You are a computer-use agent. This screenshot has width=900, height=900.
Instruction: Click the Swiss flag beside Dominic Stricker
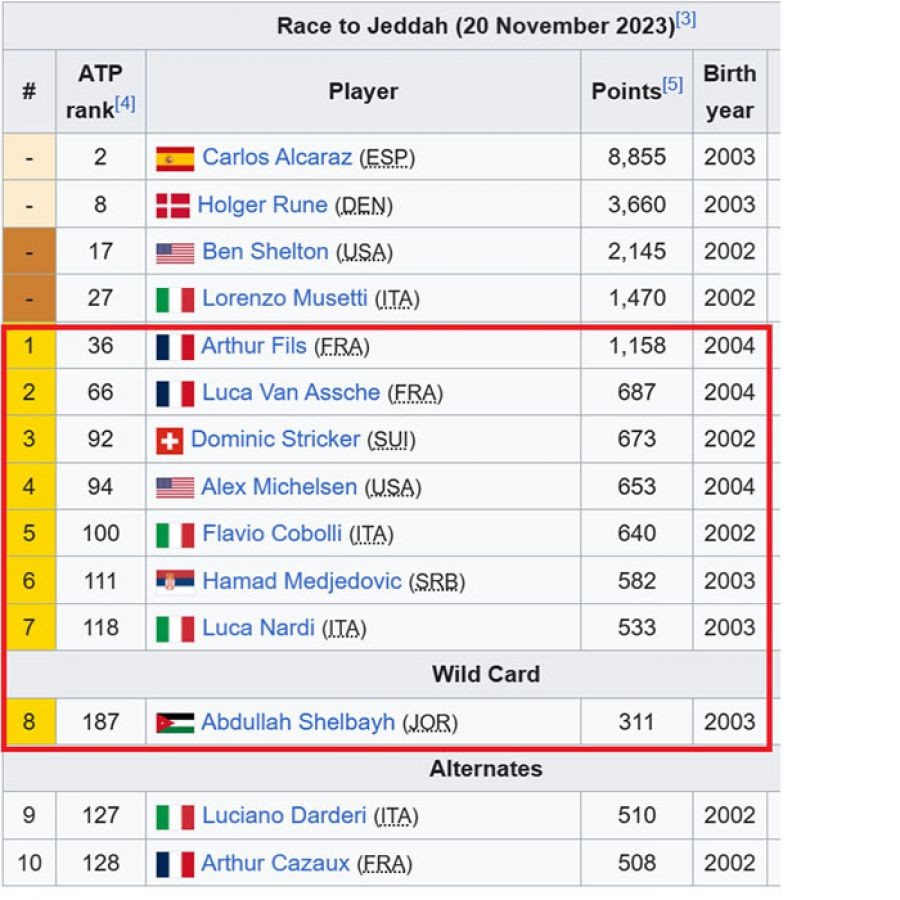[x=170, y=440]
